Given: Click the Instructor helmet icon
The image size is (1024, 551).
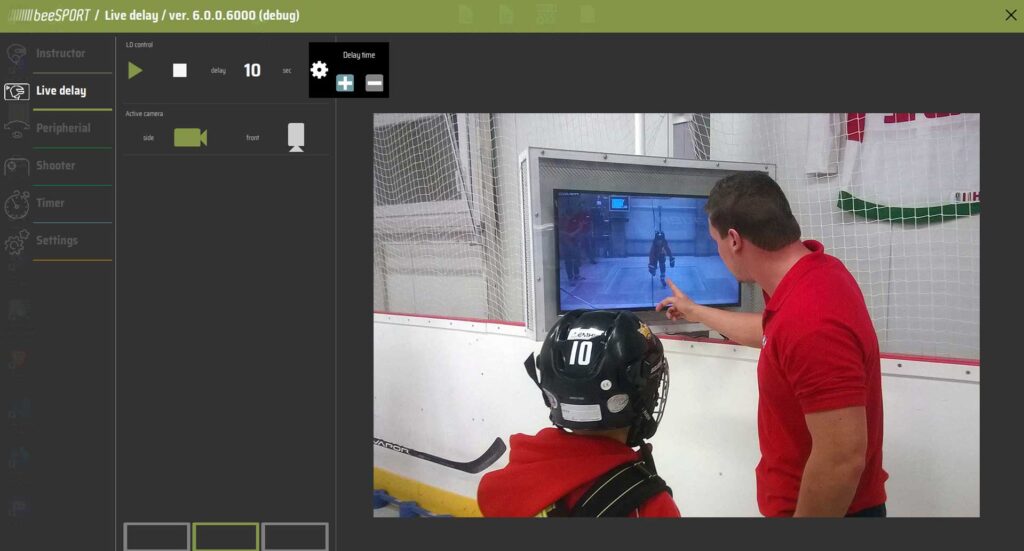Looking at the screenshot, I should (16, 54).
